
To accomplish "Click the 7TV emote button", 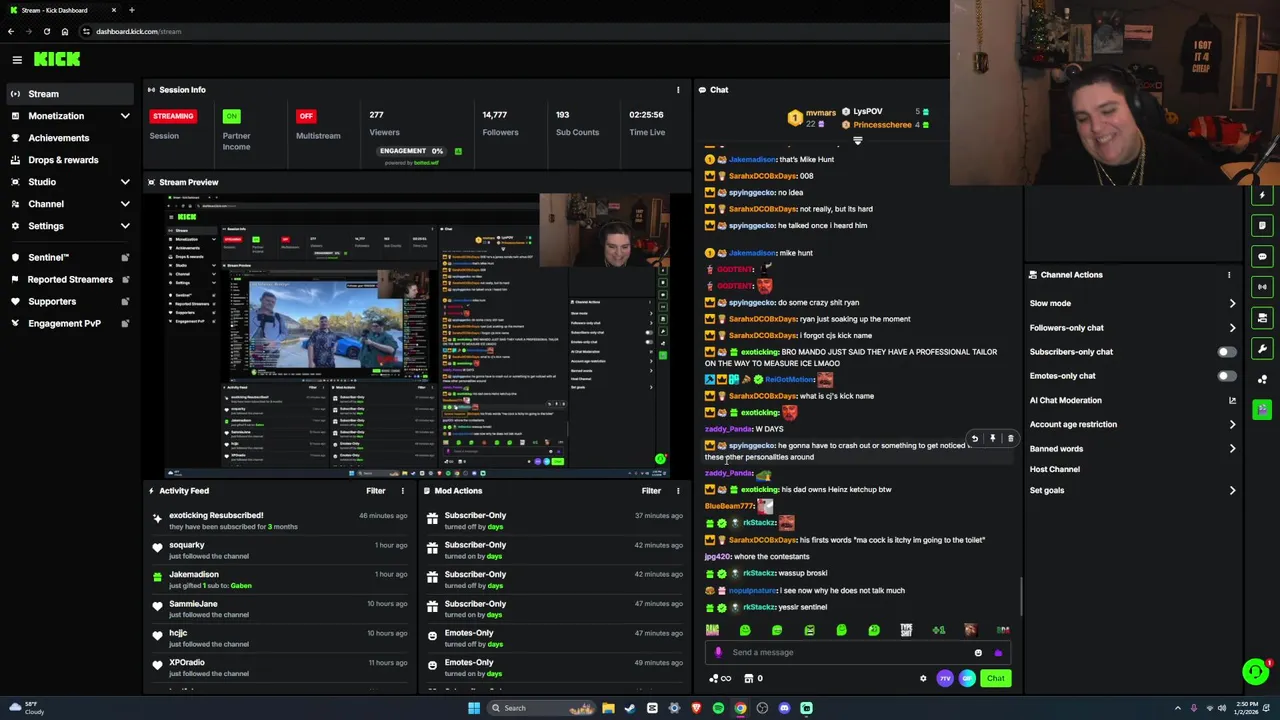I will coord(945,679).
